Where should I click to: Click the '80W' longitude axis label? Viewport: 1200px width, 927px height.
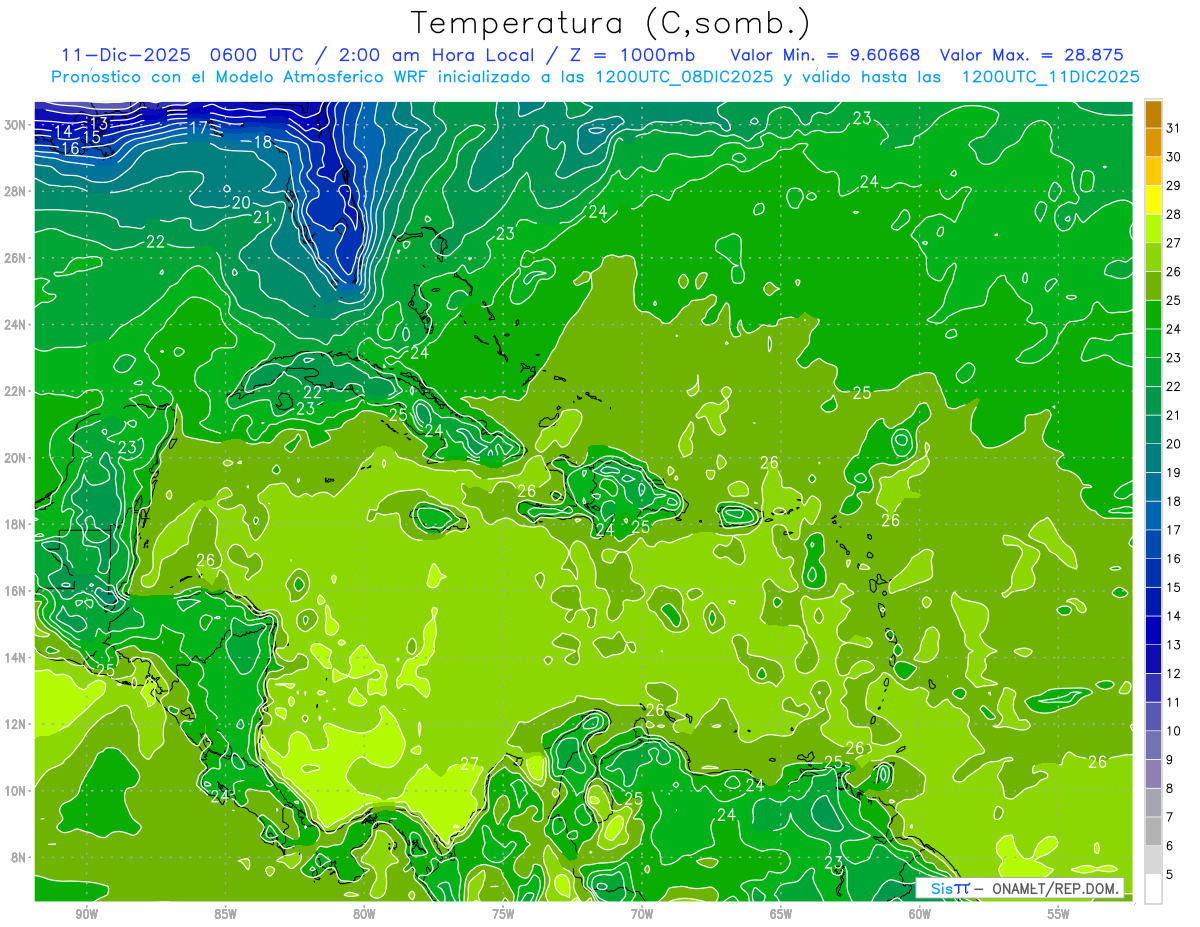click(364, 914)
